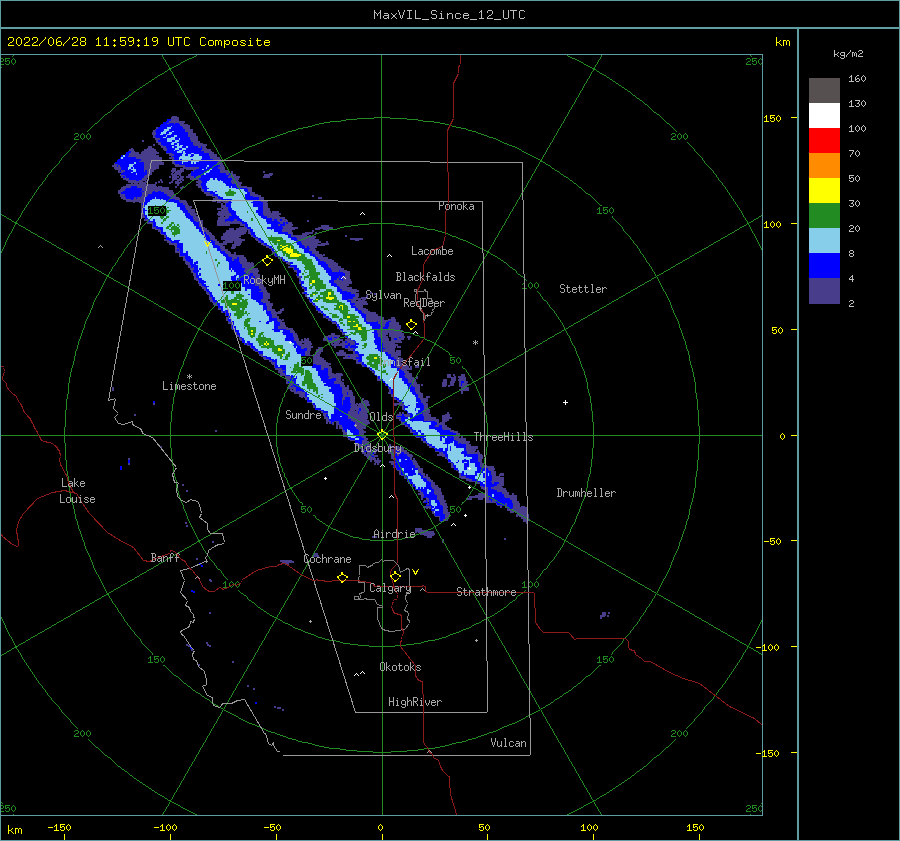Click the Airdrie label
Screen dimensions: 900x841
tap(394, 534)
